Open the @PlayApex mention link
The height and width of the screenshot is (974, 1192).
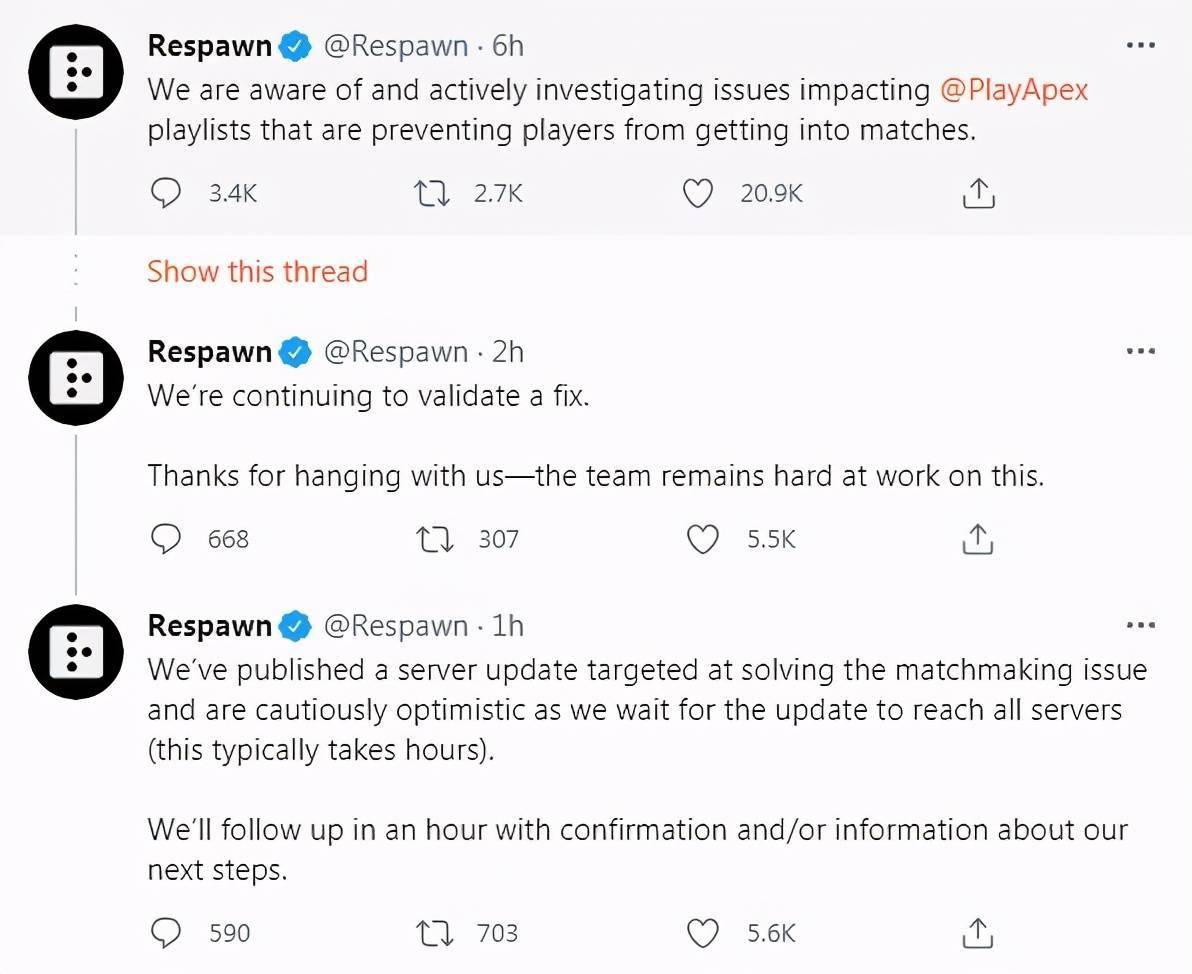[x=1014, y=90]
